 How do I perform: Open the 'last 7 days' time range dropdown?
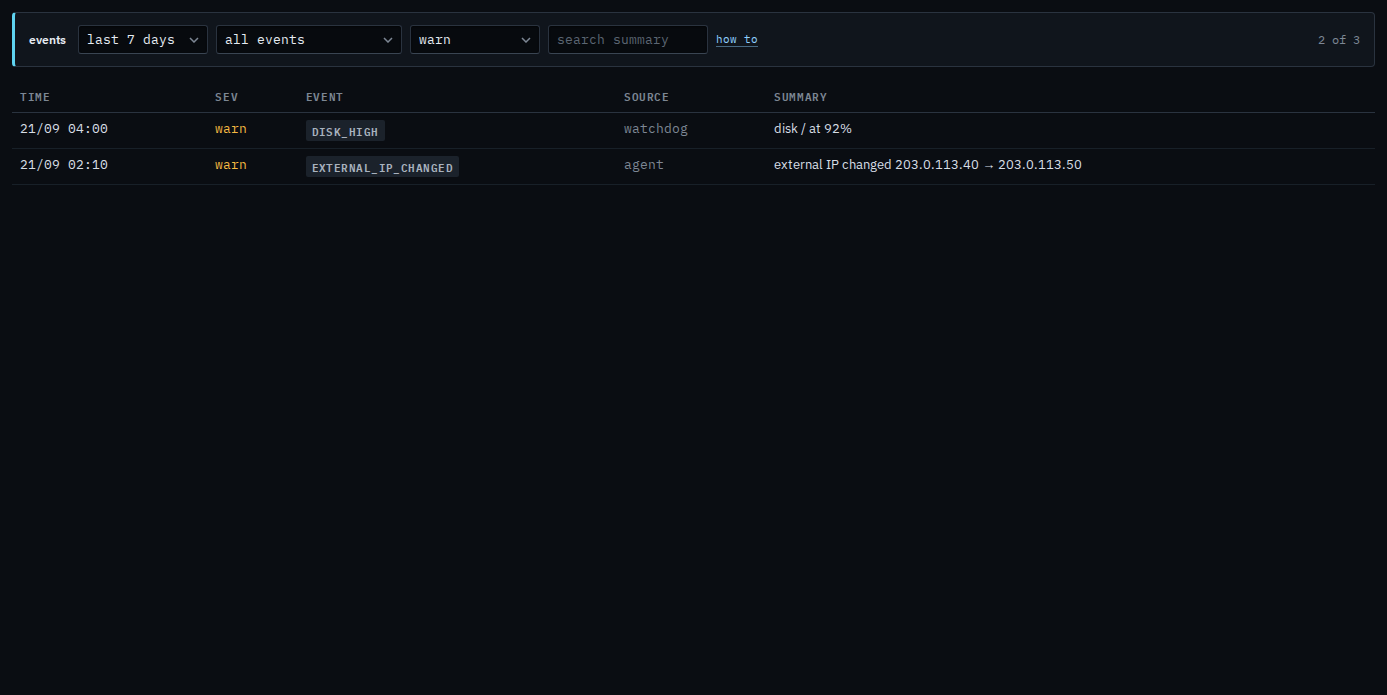point(143,40)
